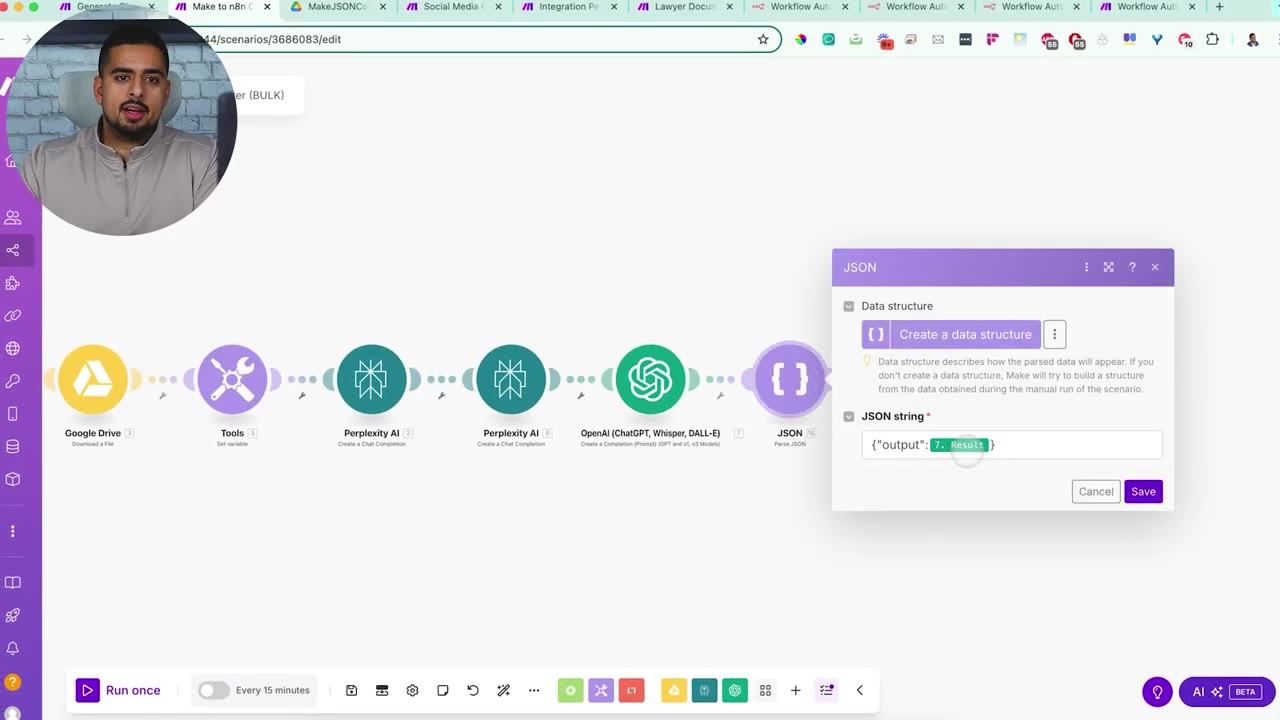
Task: Switch to the MakeJSONCo browser tab
Action: pos(337,7)
